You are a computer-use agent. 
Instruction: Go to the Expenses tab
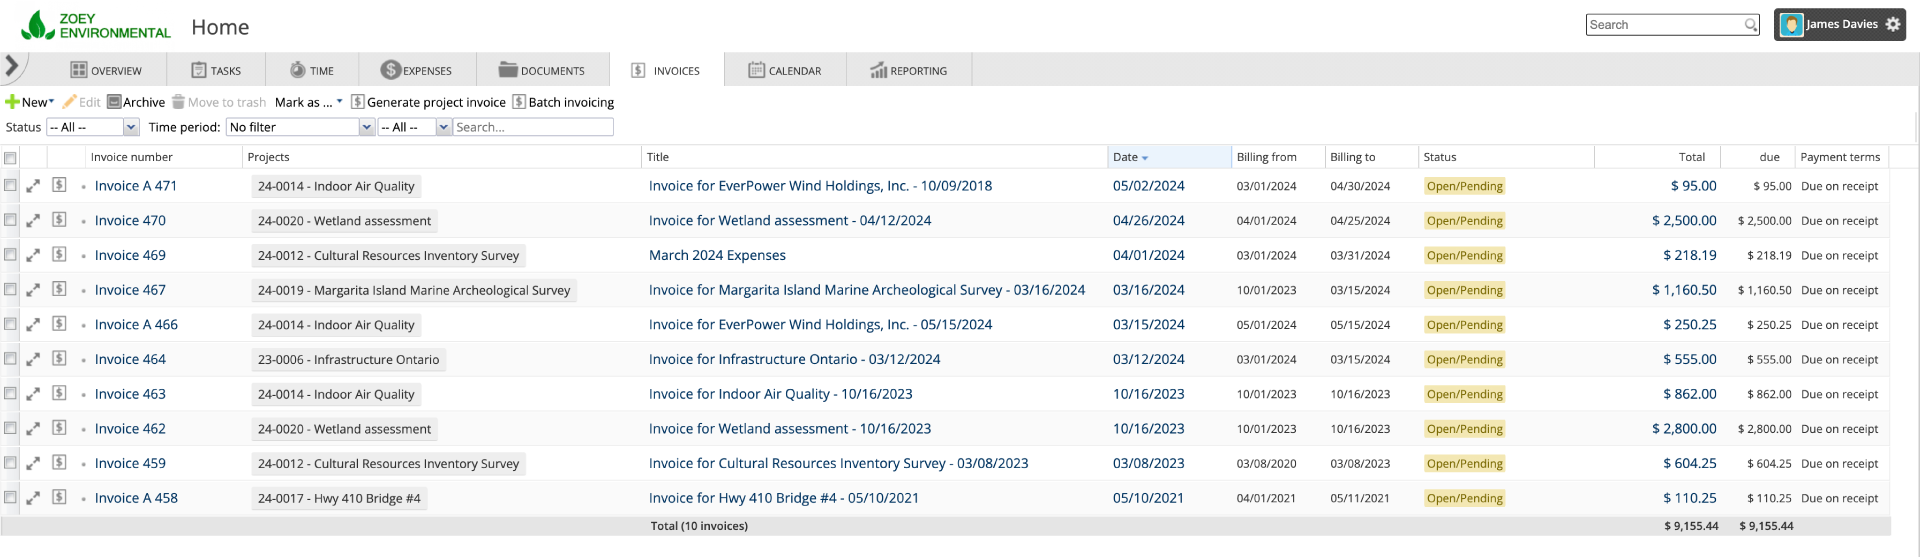(416, 70)
